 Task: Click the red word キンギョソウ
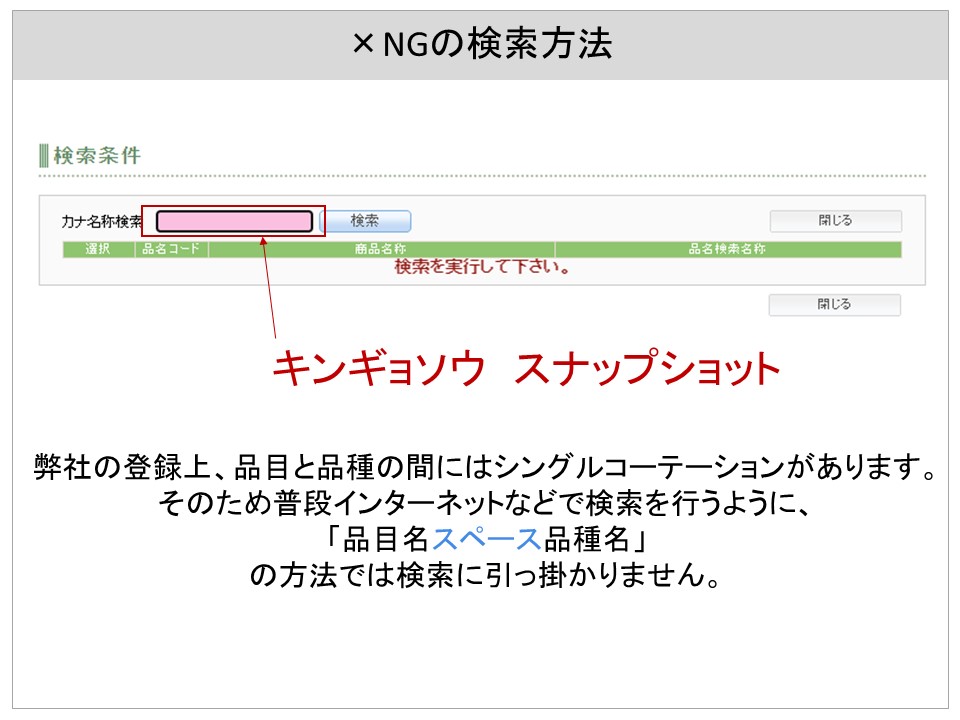(380, 369)
